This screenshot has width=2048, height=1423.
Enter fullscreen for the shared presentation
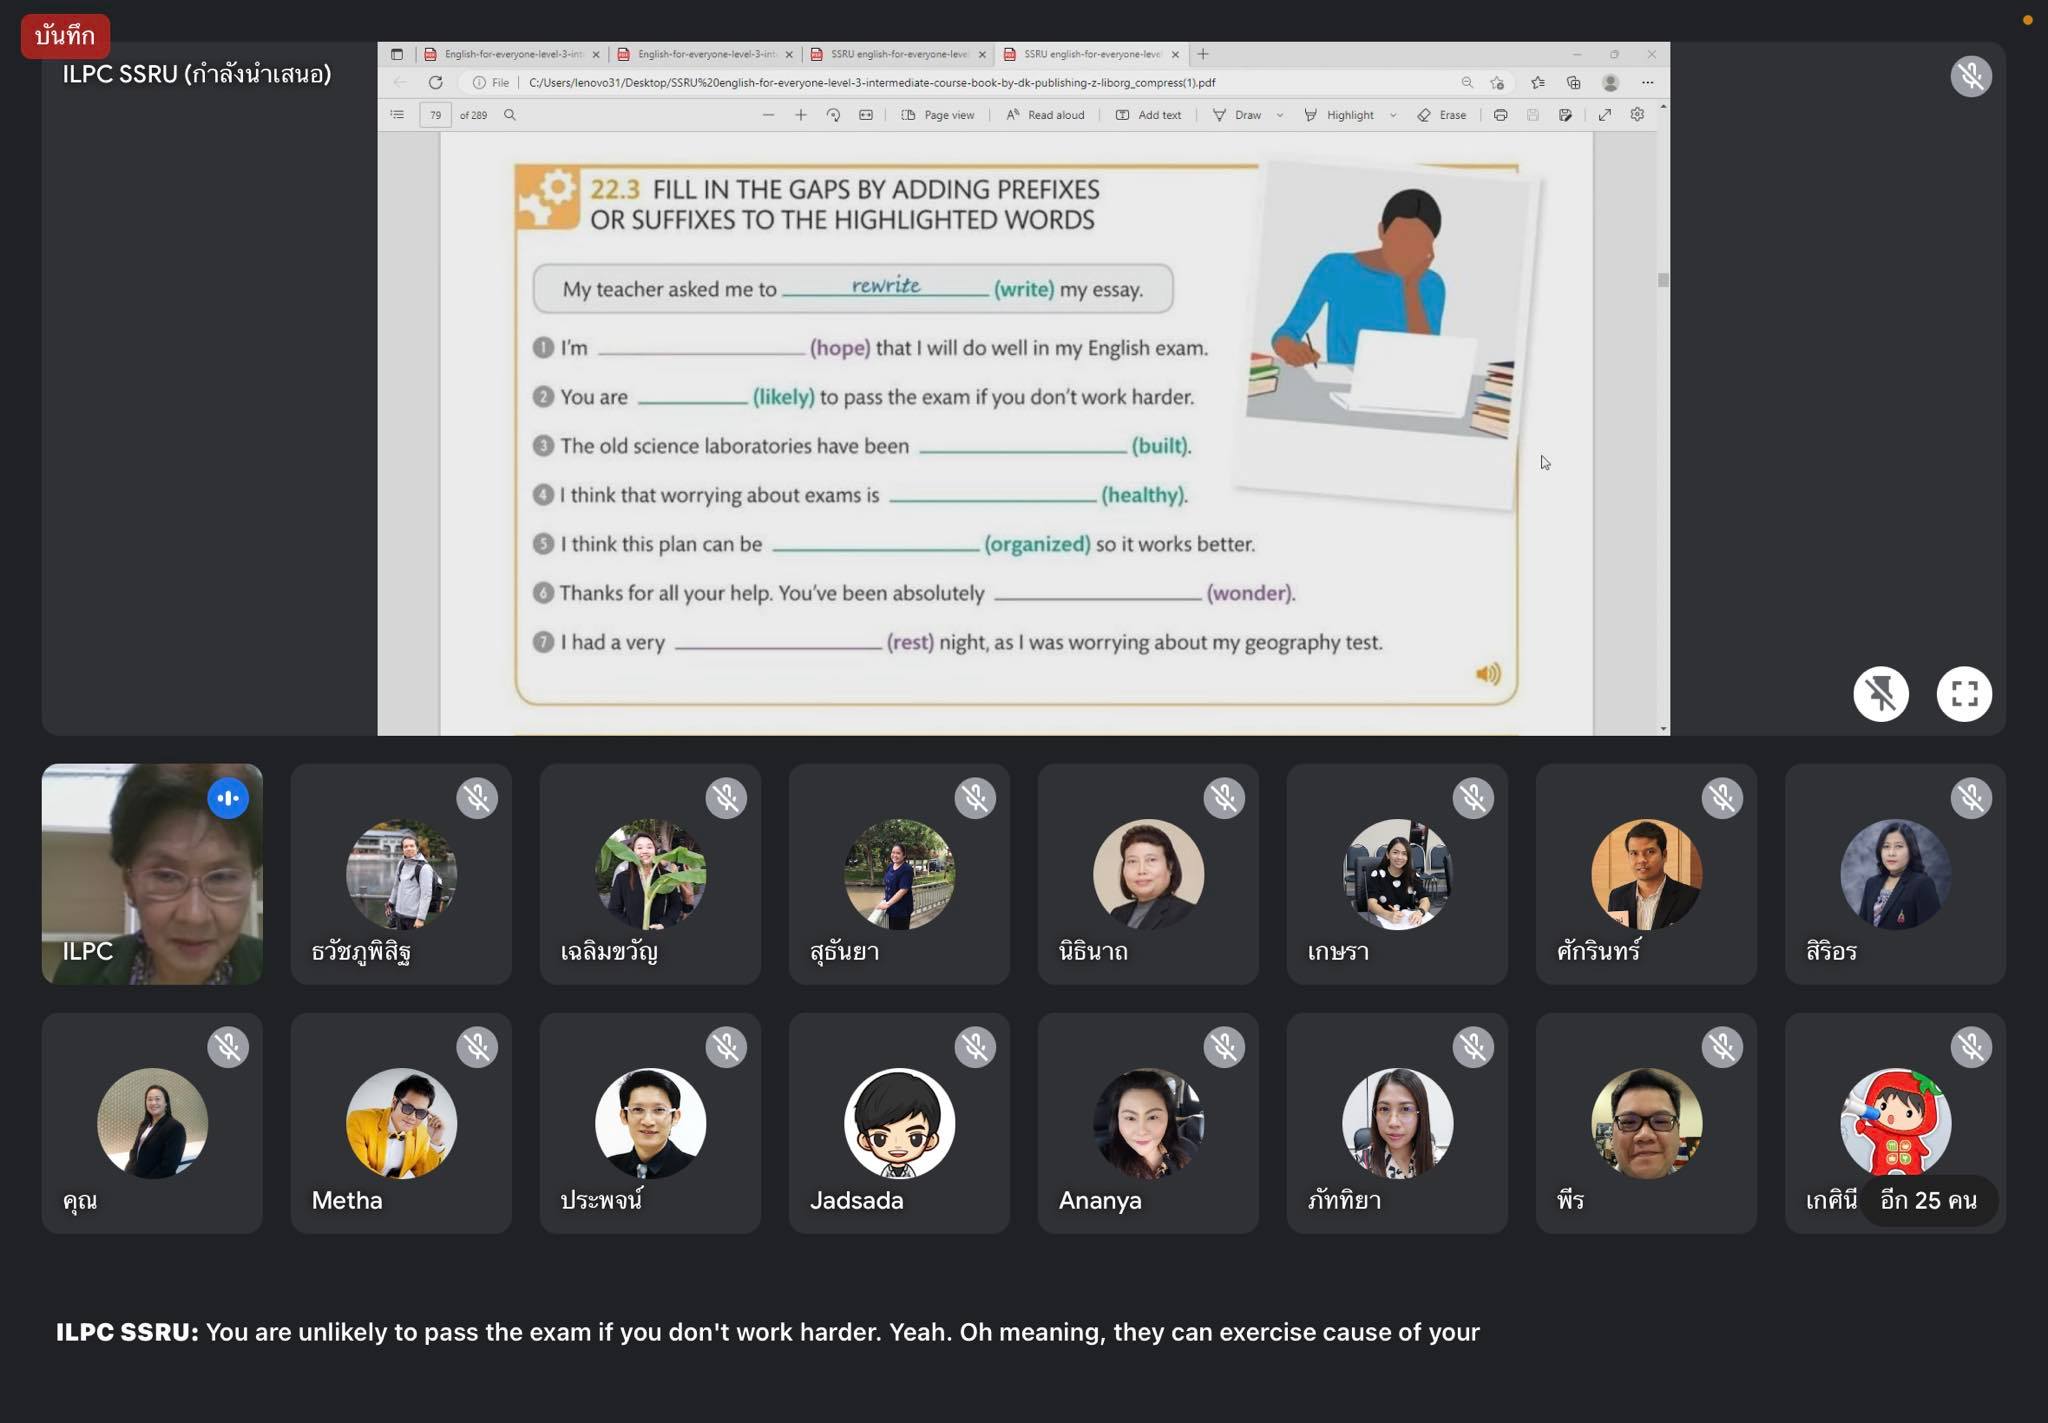(x=1963, y=694)
